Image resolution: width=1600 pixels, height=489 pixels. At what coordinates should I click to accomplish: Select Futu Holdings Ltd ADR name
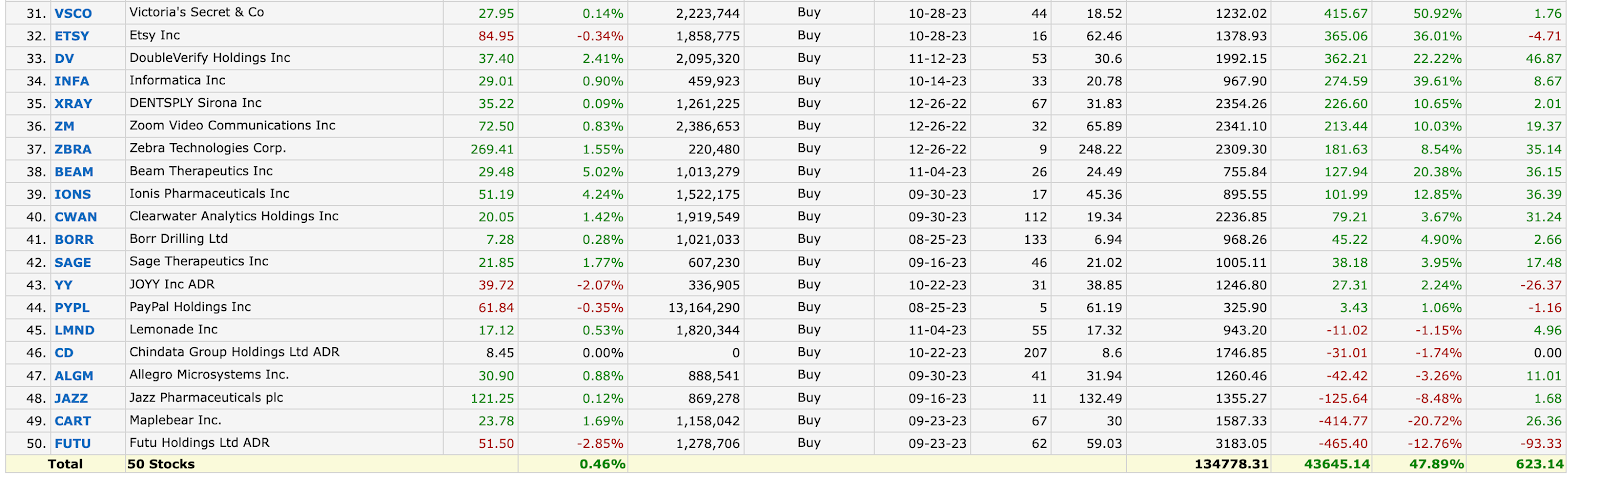coord(199,443)
